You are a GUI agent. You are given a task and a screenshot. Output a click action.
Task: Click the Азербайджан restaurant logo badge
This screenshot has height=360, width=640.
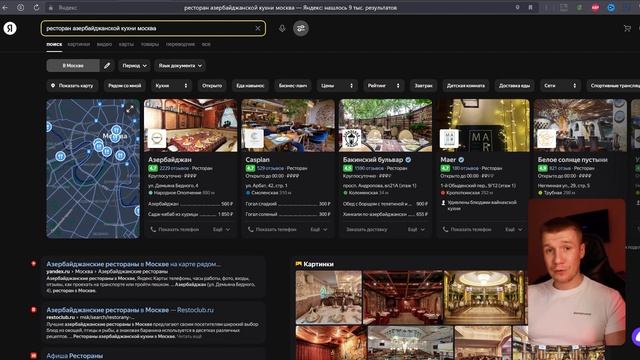coord(157,139)
